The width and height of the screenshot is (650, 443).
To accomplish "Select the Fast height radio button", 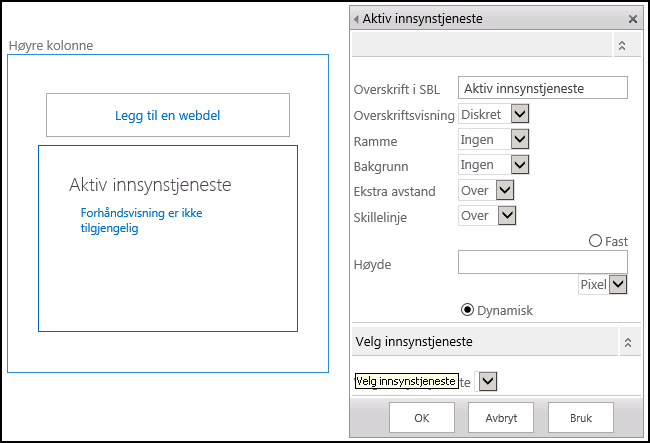I will [595, 241].
